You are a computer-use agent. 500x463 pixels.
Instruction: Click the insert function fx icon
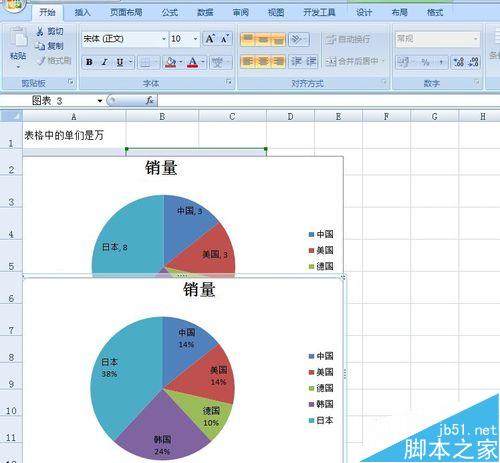[x=150, y=100]
